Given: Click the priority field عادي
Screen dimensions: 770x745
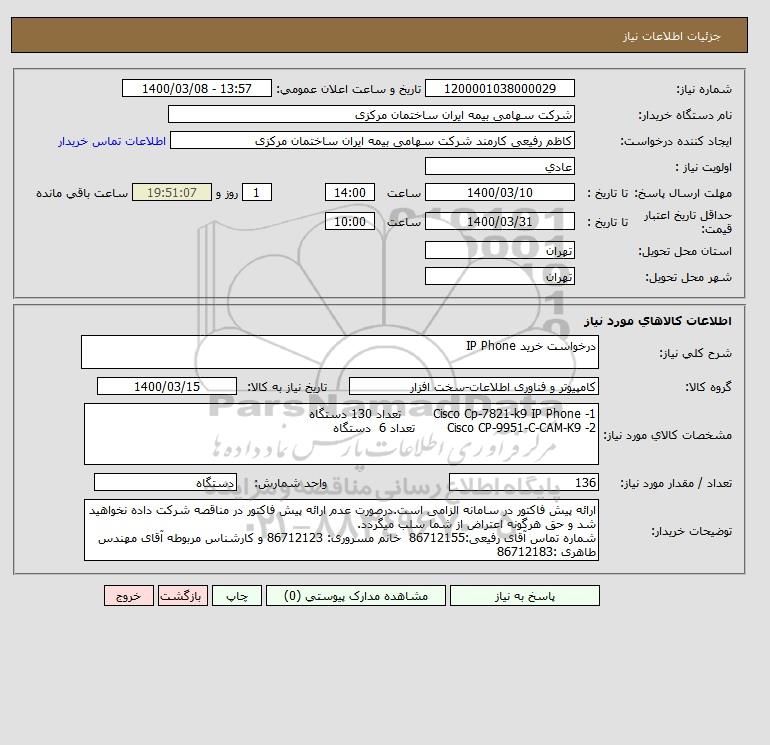Looking at the screenshot, I should click(x=499, y=166).
